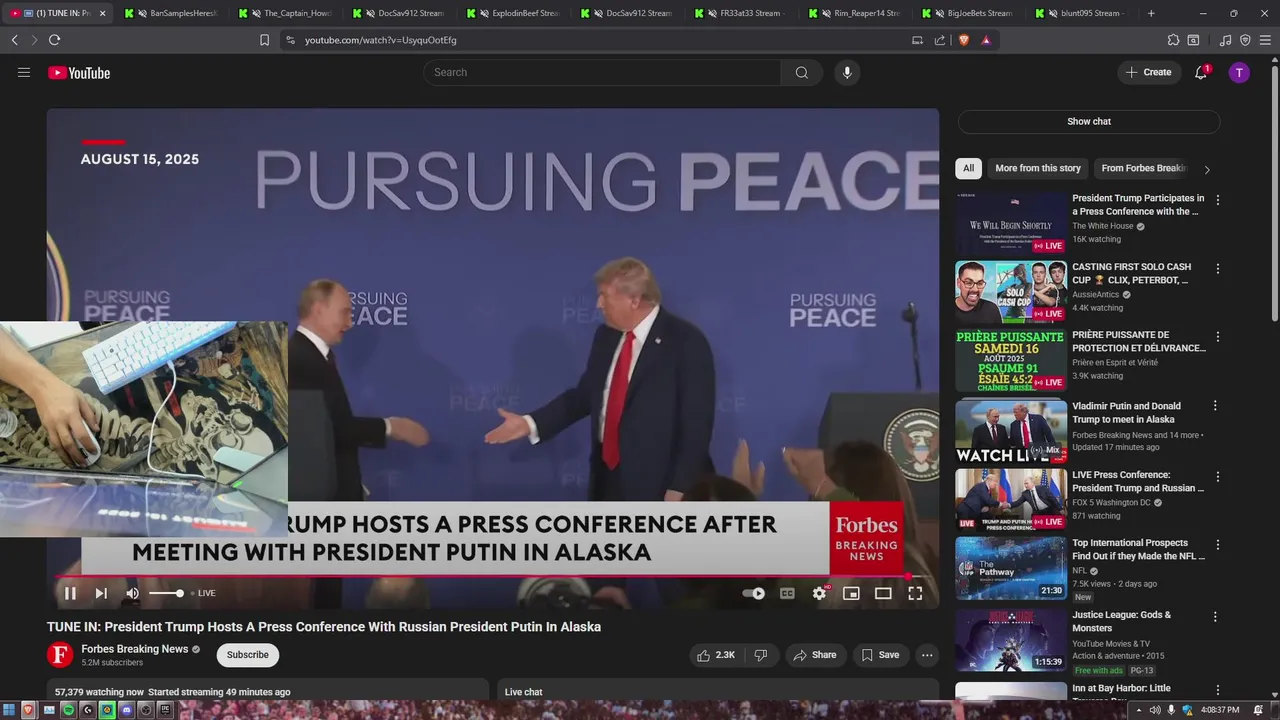Open menu for FOX 5 live press conference
This screenshot has height=720, width=1280.
(1217, 475)
